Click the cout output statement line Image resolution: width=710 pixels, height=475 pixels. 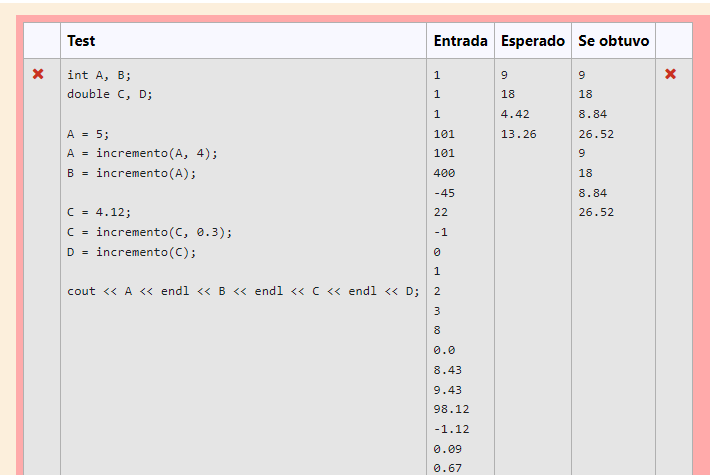tap(243, 291)
